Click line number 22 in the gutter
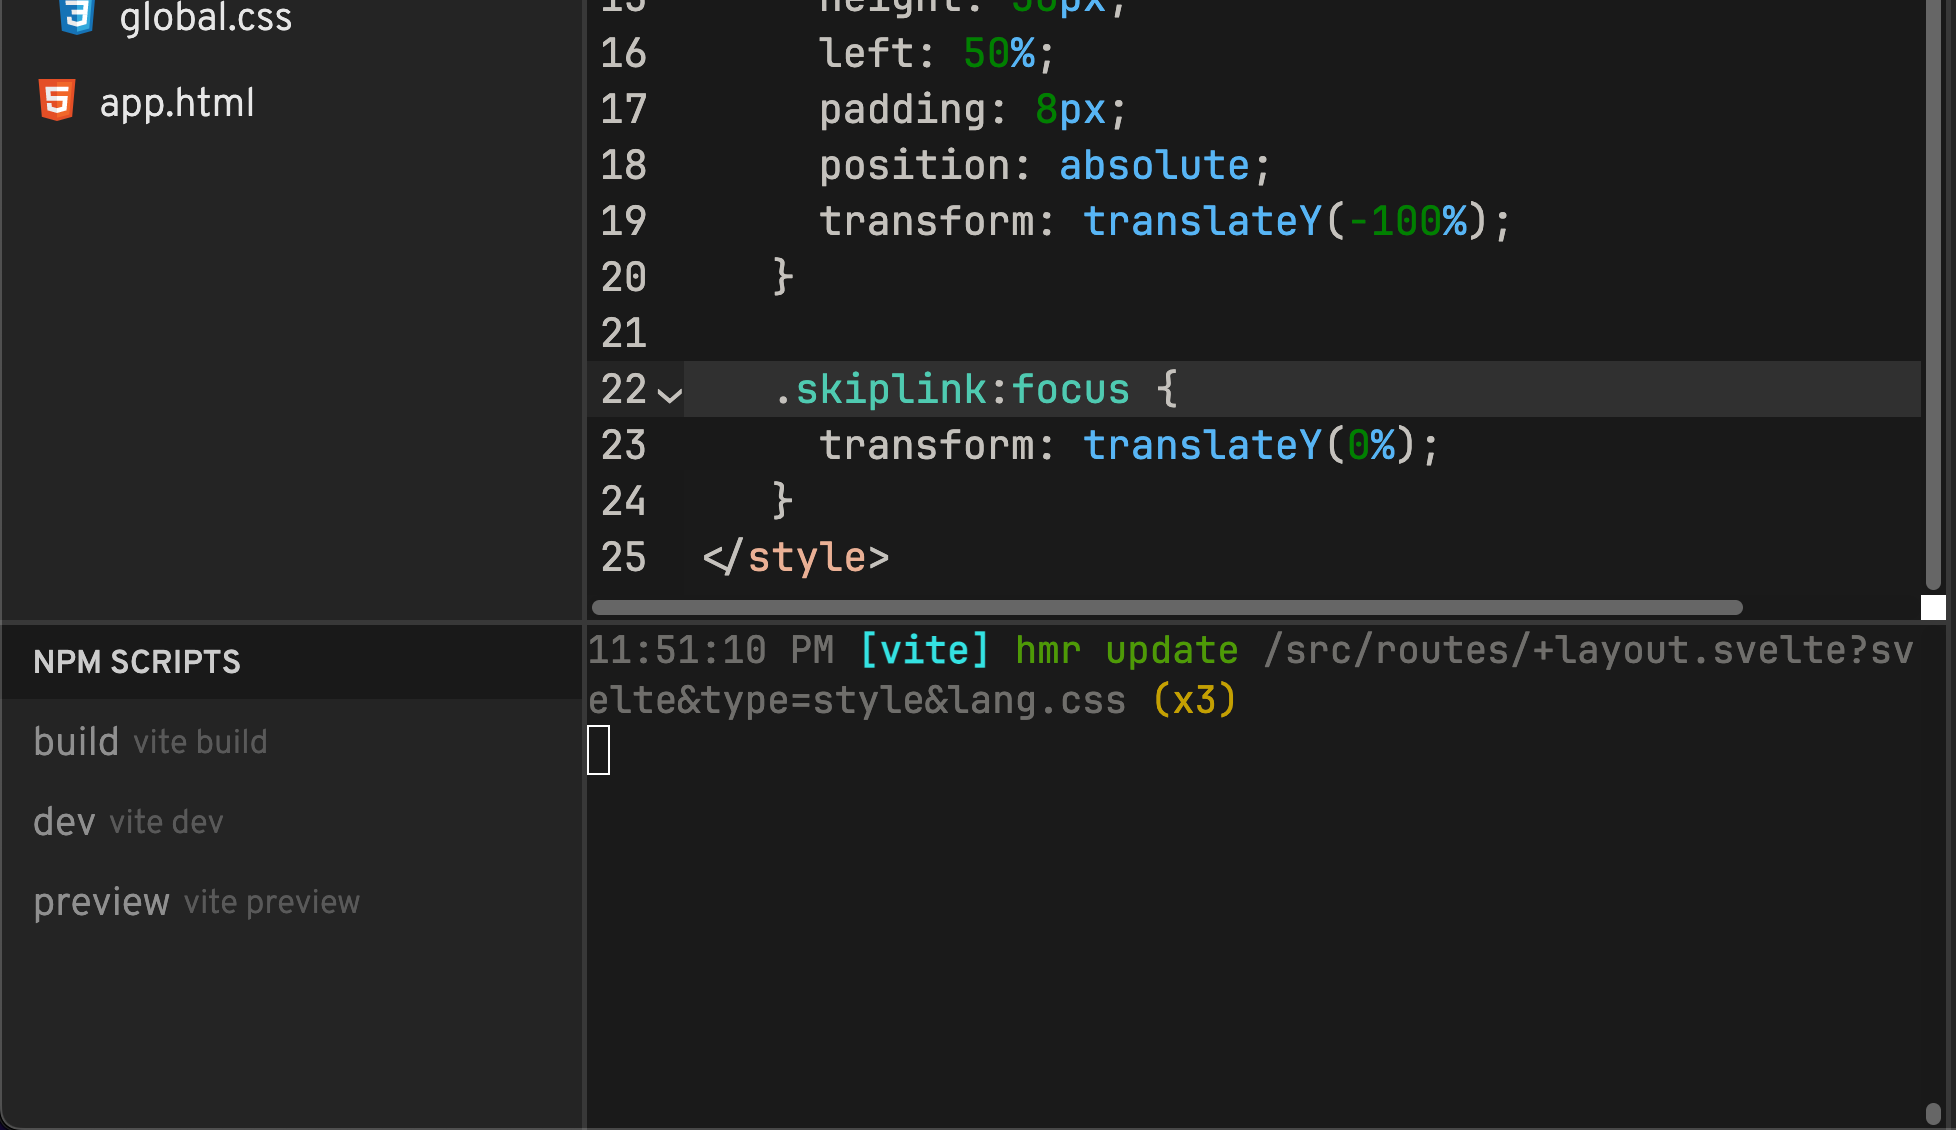1956x1130 pixels. click(x=622, y=389)
